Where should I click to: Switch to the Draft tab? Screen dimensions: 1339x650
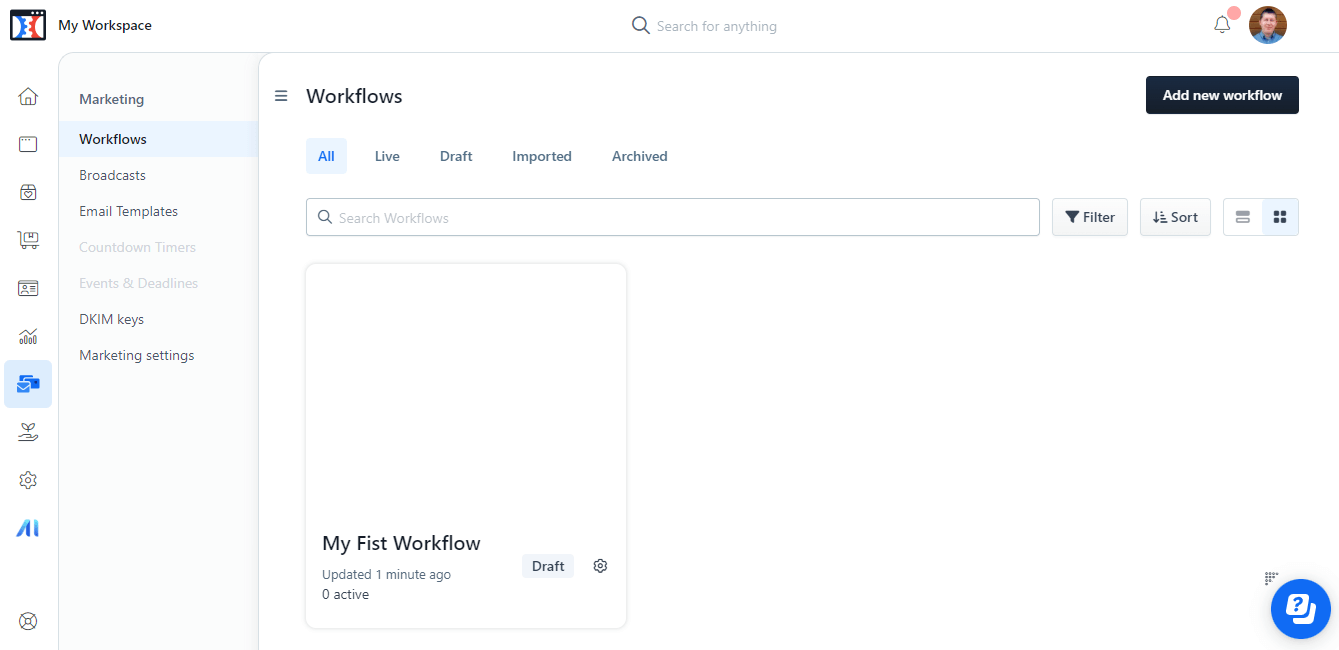pyautogui.click(x=455, y=156)
